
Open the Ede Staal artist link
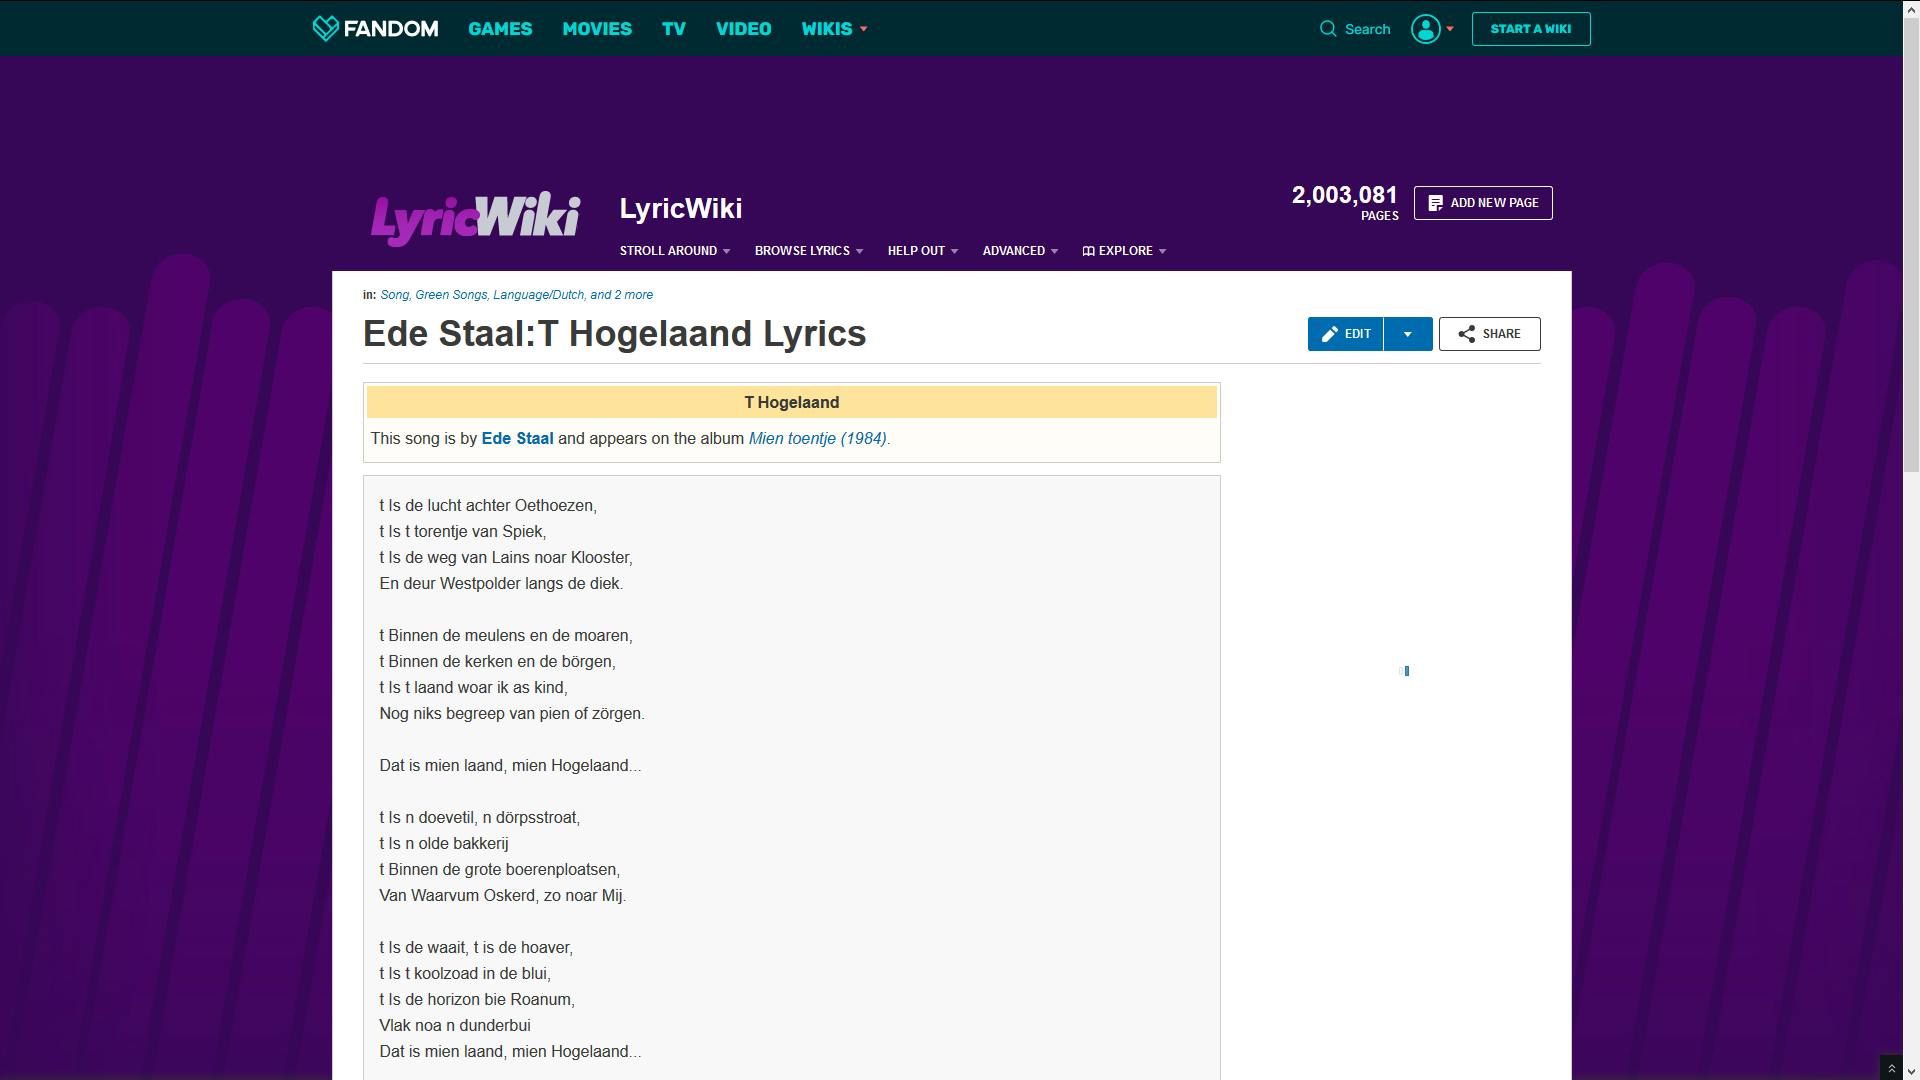tap(516, 438)
